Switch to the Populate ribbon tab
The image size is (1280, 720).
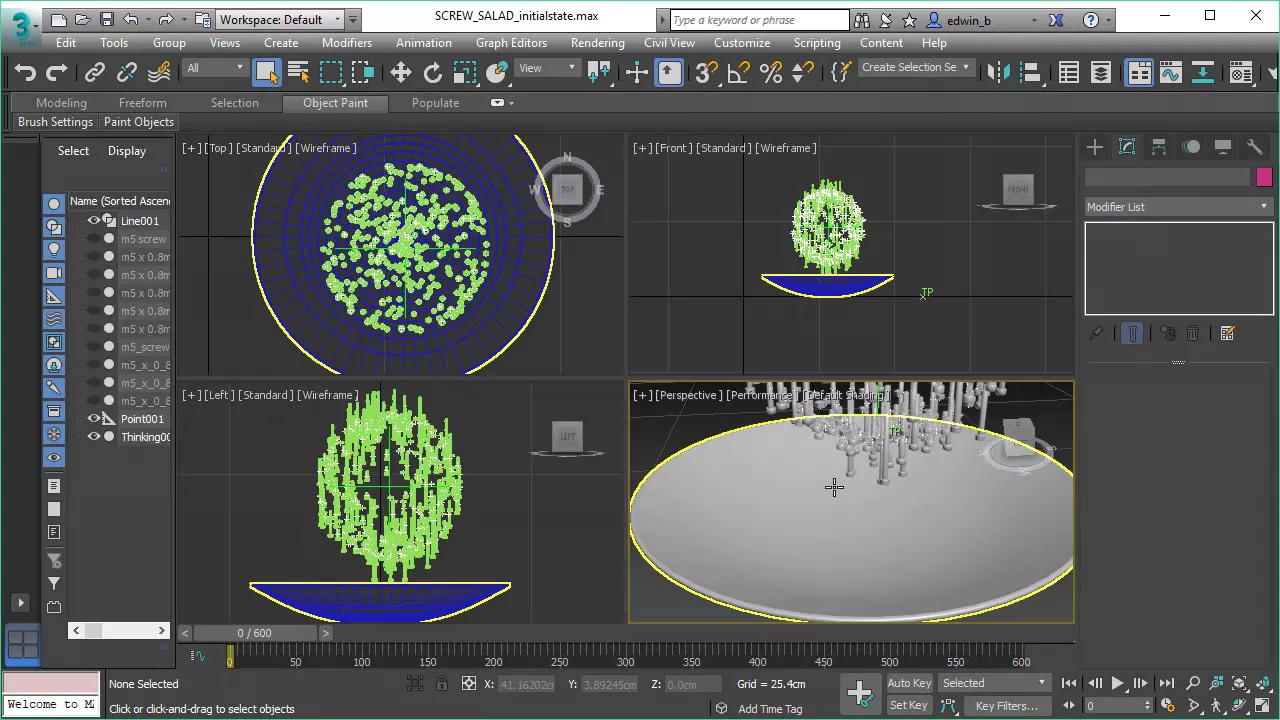coord(436,103)
